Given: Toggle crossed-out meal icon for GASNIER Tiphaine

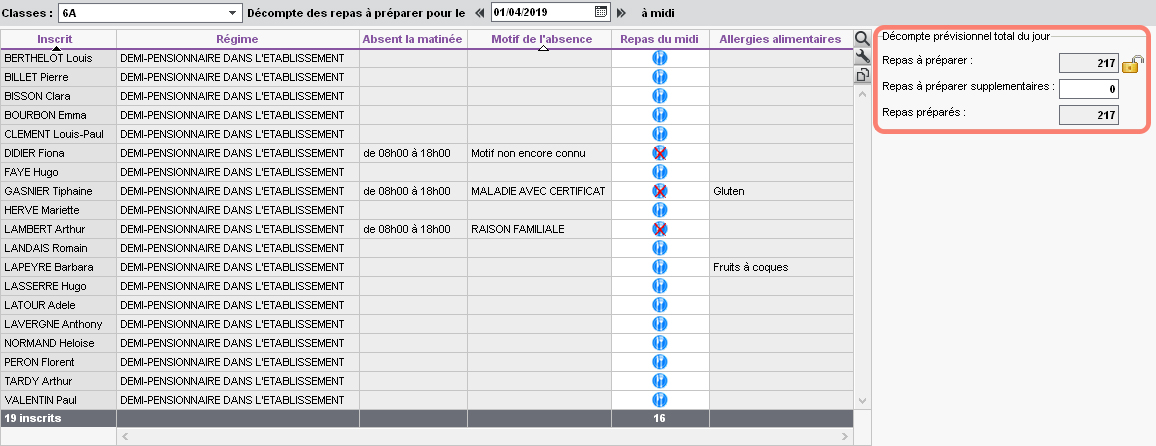Looking at the screenshot, I should pyautogui.click(x=660, y=191).
